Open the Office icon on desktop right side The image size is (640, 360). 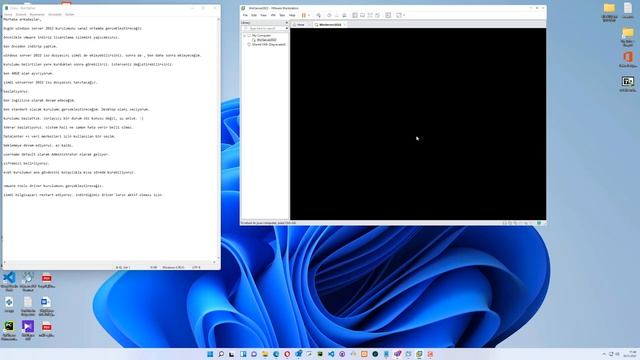(x=628, y=59)
